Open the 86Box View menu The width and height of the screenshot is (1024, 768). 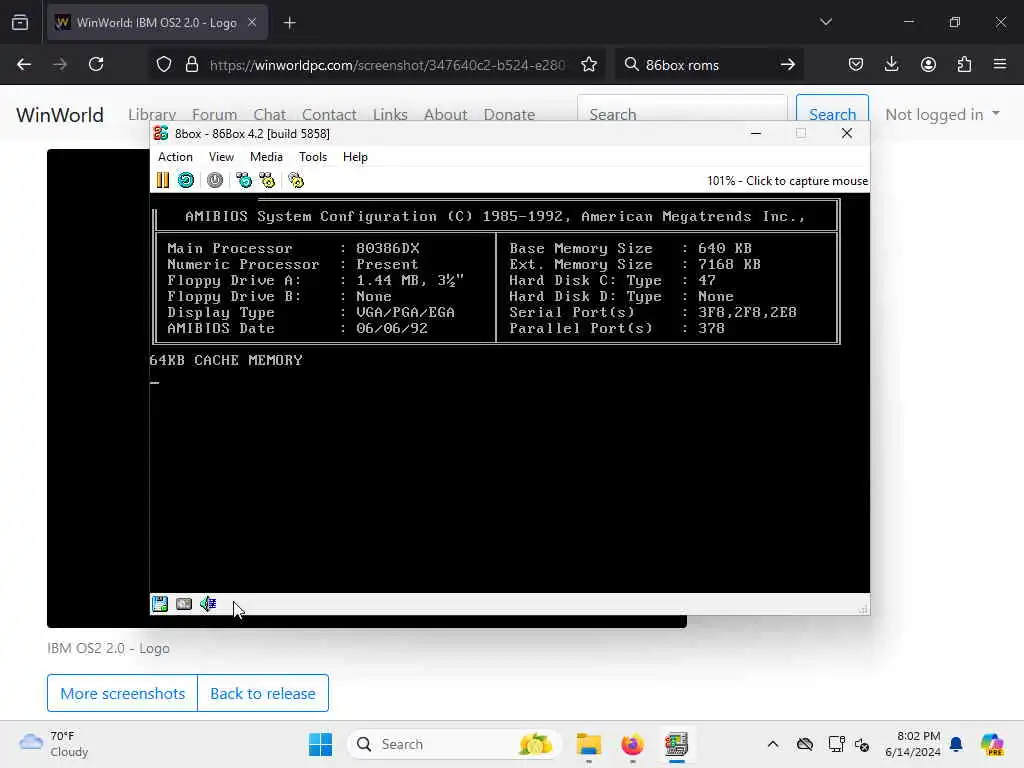pyautogui.click(x=221, y=157)
